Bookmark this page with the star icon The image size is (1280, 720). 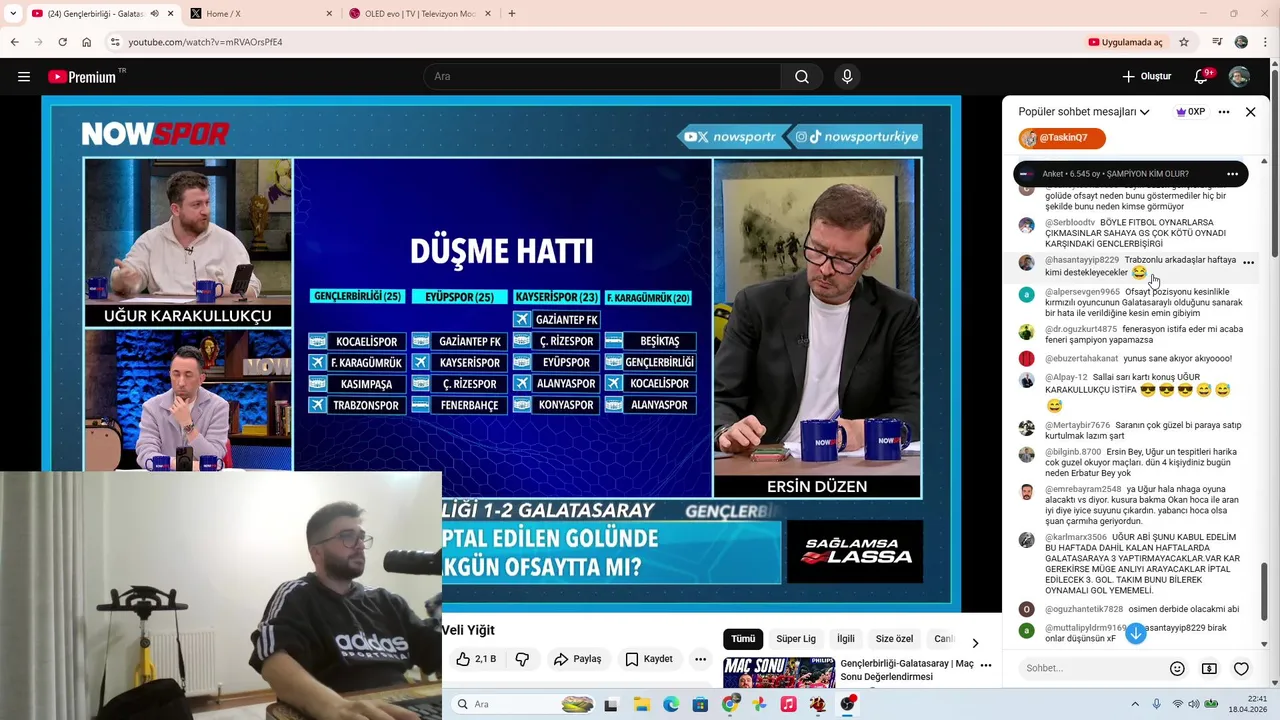coord(1184,42)
